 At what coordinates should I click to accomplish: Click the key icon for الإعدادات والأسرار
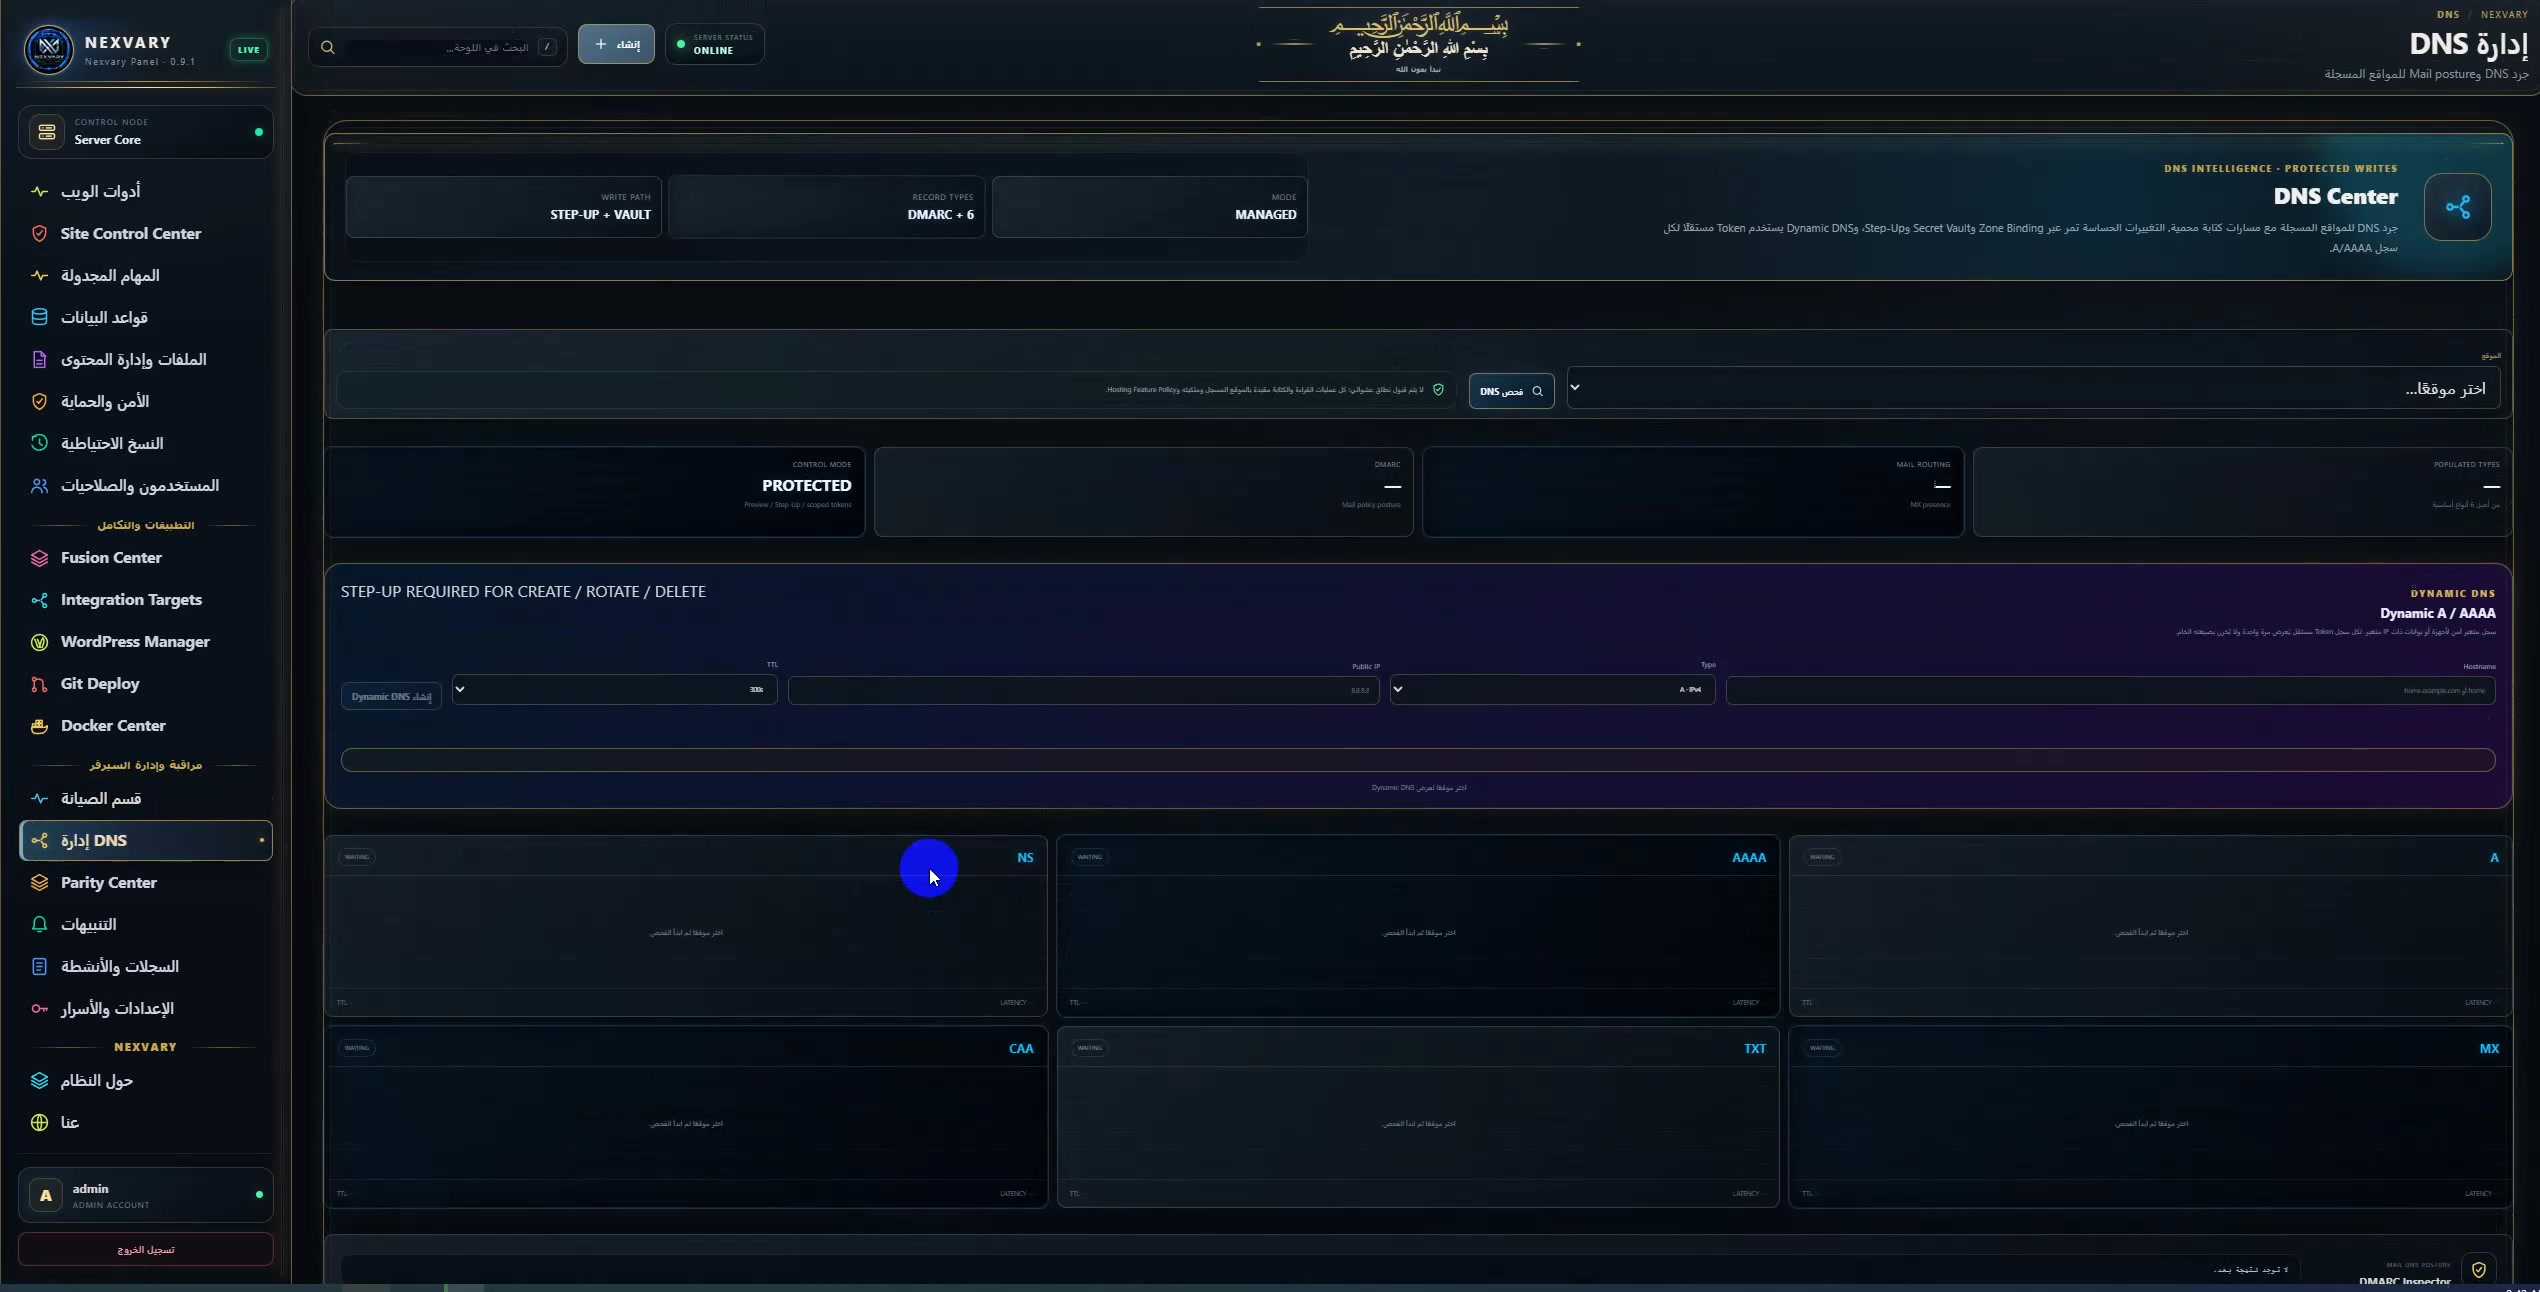pos(40,1008)
